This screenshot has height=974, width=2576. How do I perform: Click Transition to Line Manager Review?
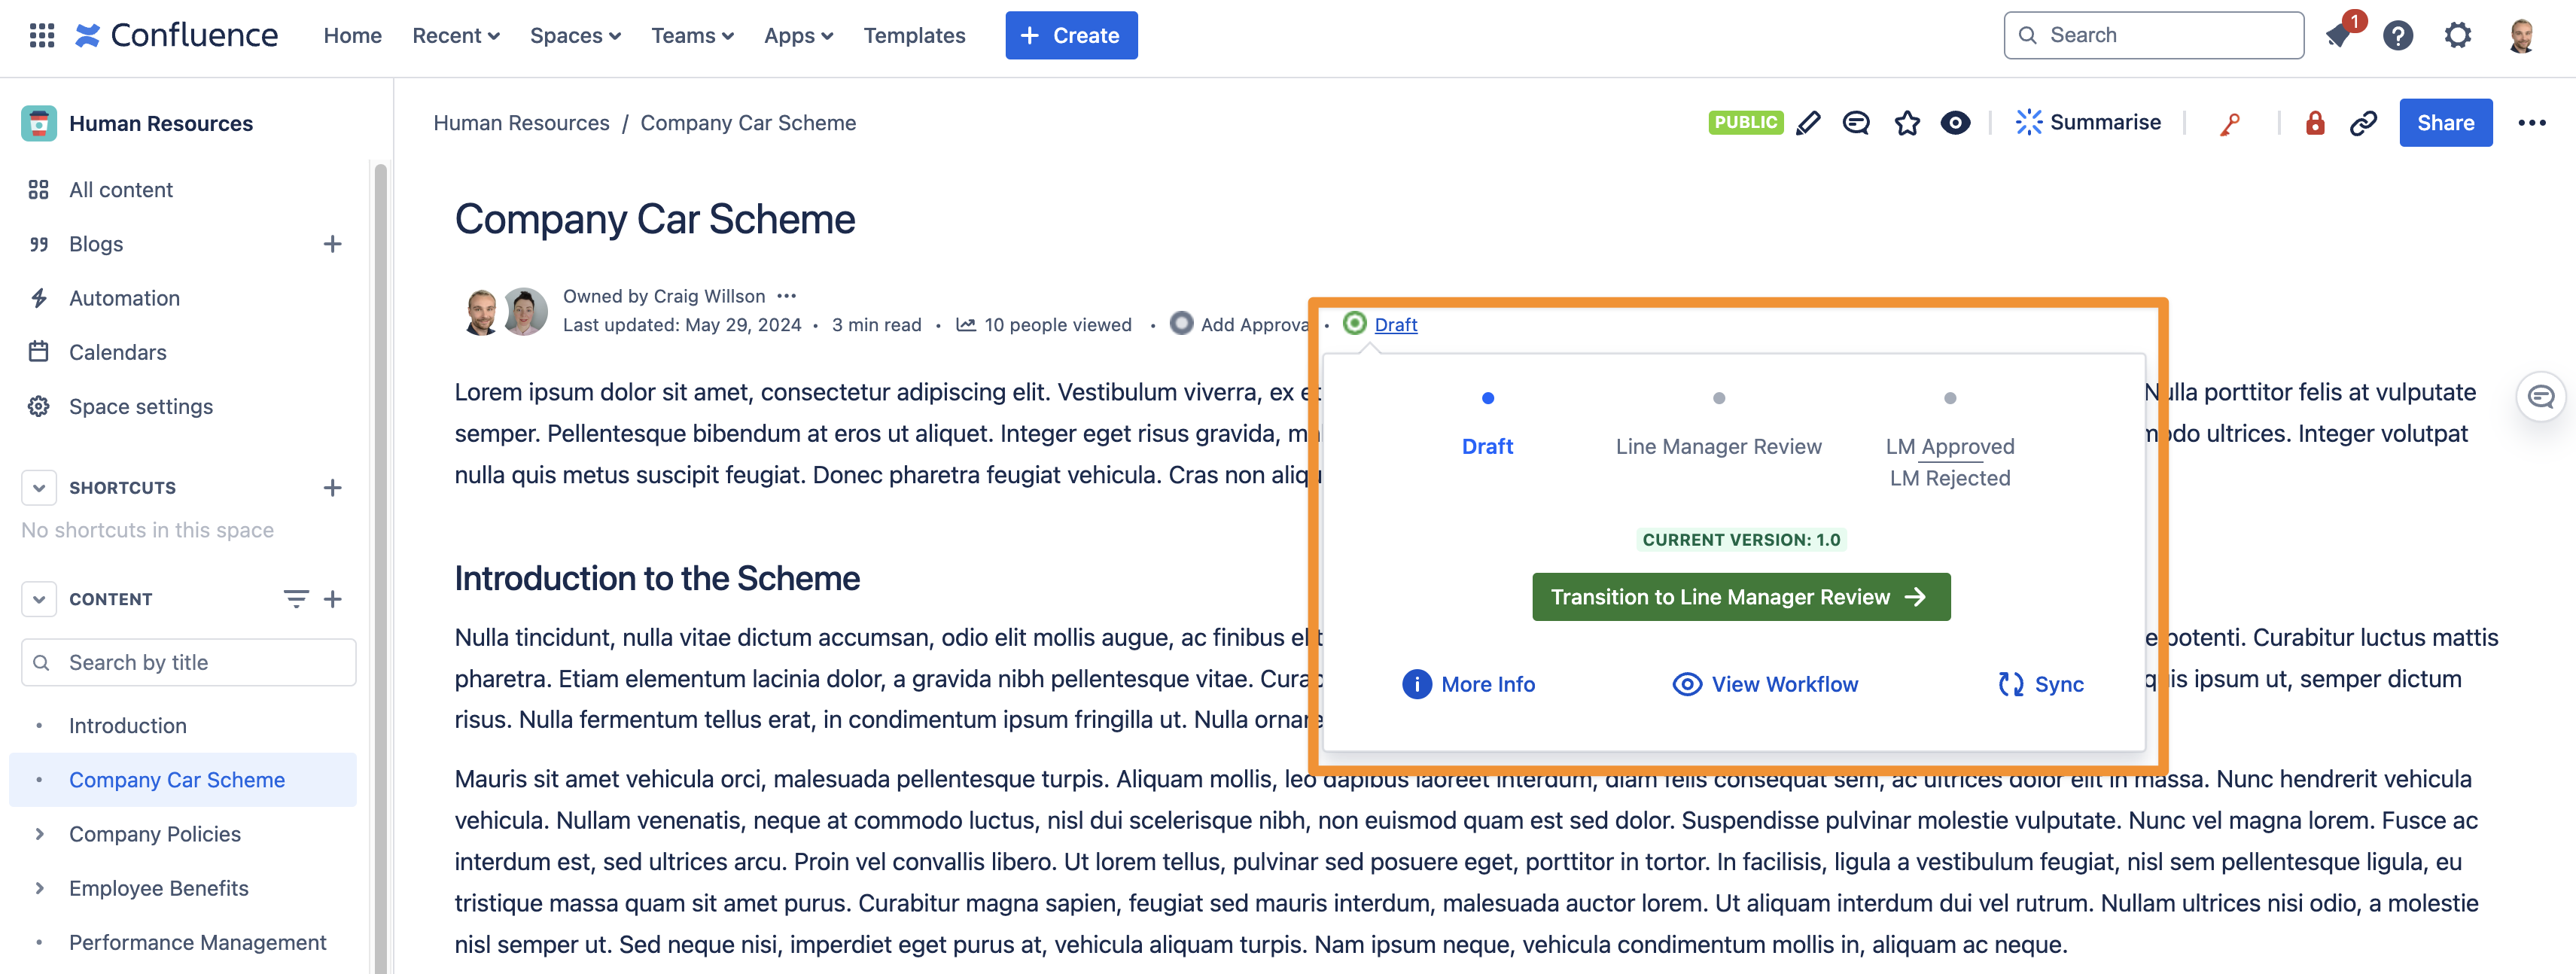1740,597
